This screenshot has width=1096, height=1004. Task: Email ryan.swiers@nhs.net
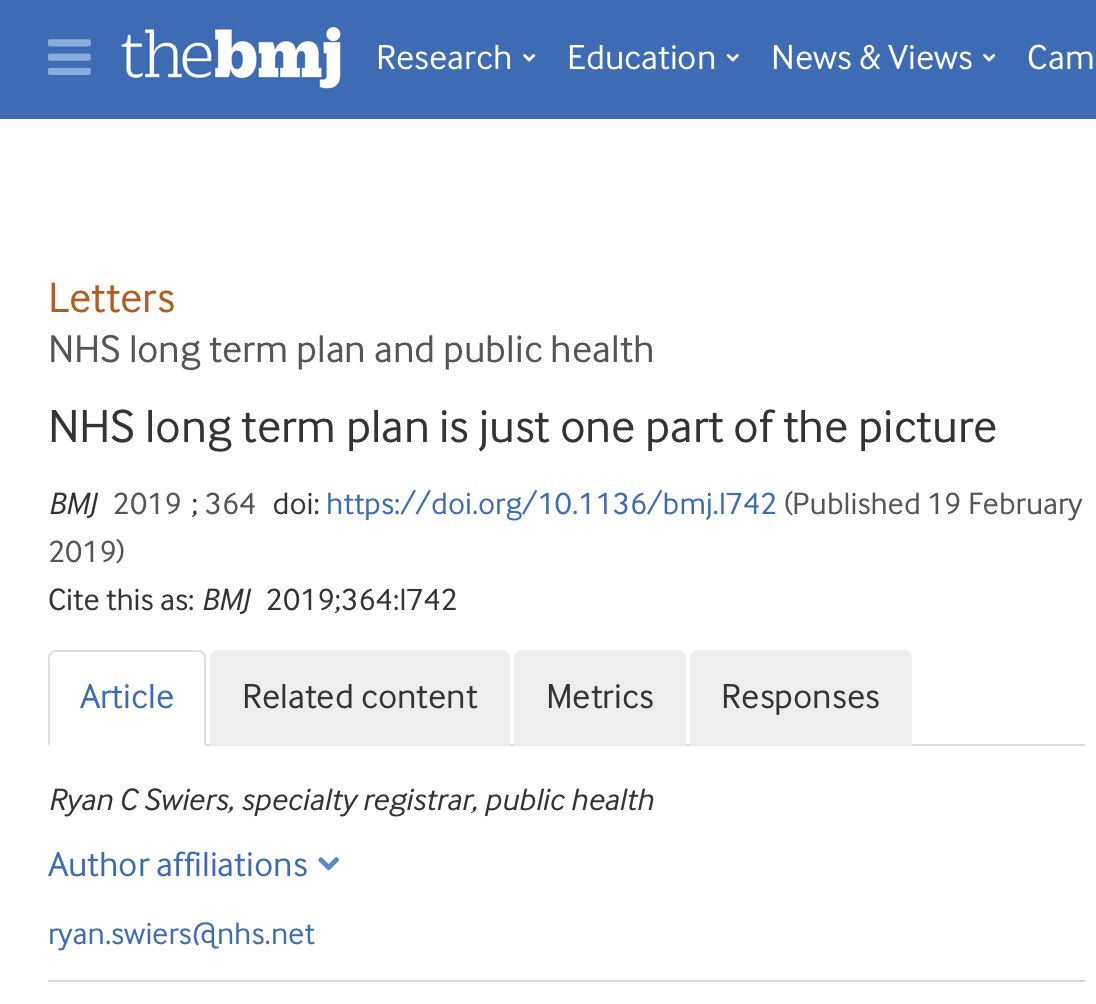pos(182,935)
